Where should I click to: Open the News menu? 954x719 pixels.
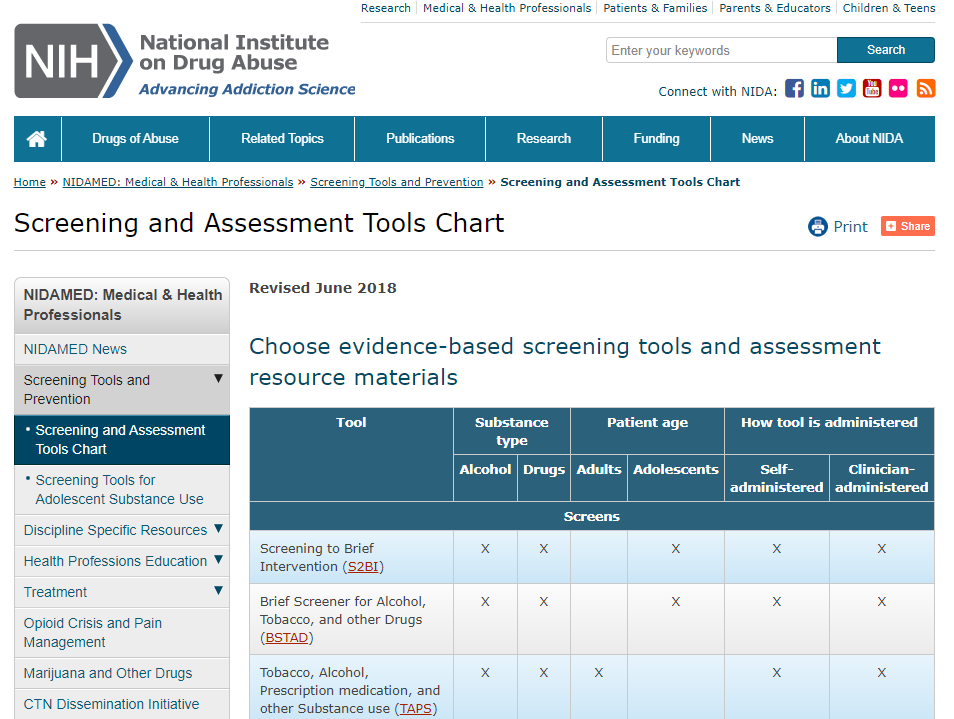click(x=757, y=139)
